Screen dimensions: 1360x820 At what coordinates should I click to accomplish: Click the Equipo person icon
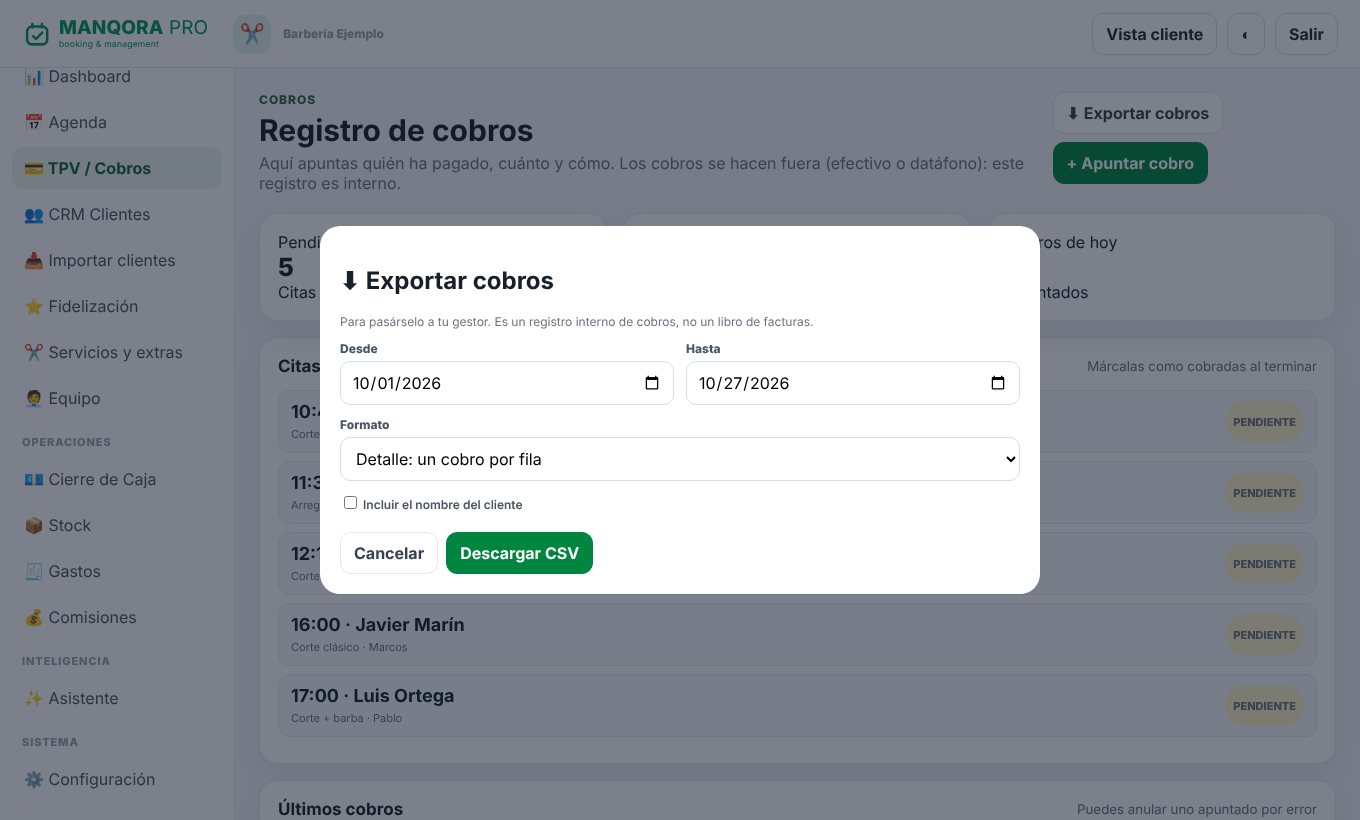[33, 399]
